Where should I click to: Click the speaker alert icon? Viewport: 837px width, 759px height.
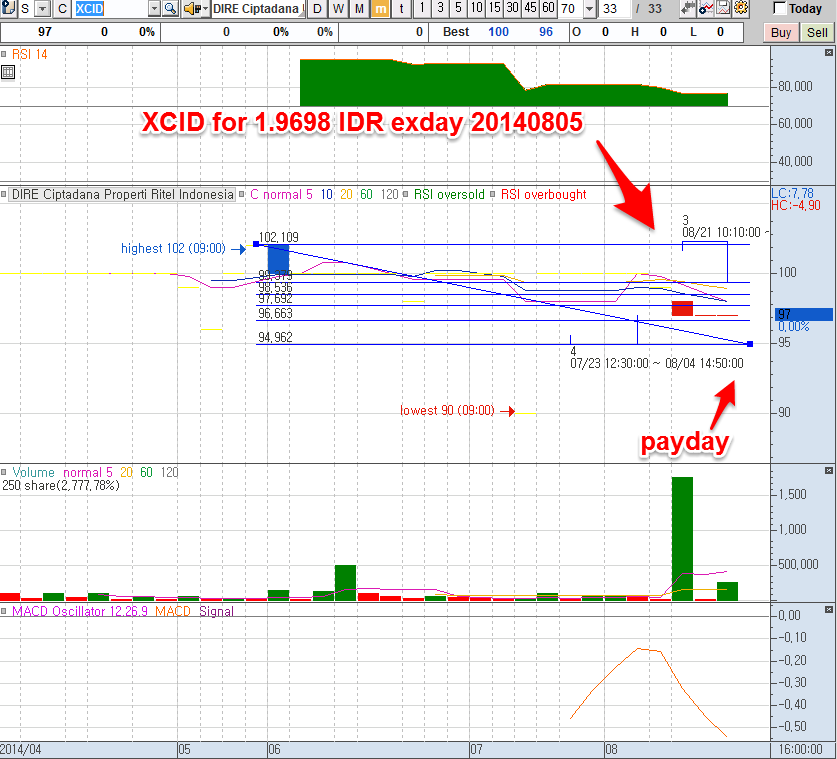[191, 9]
